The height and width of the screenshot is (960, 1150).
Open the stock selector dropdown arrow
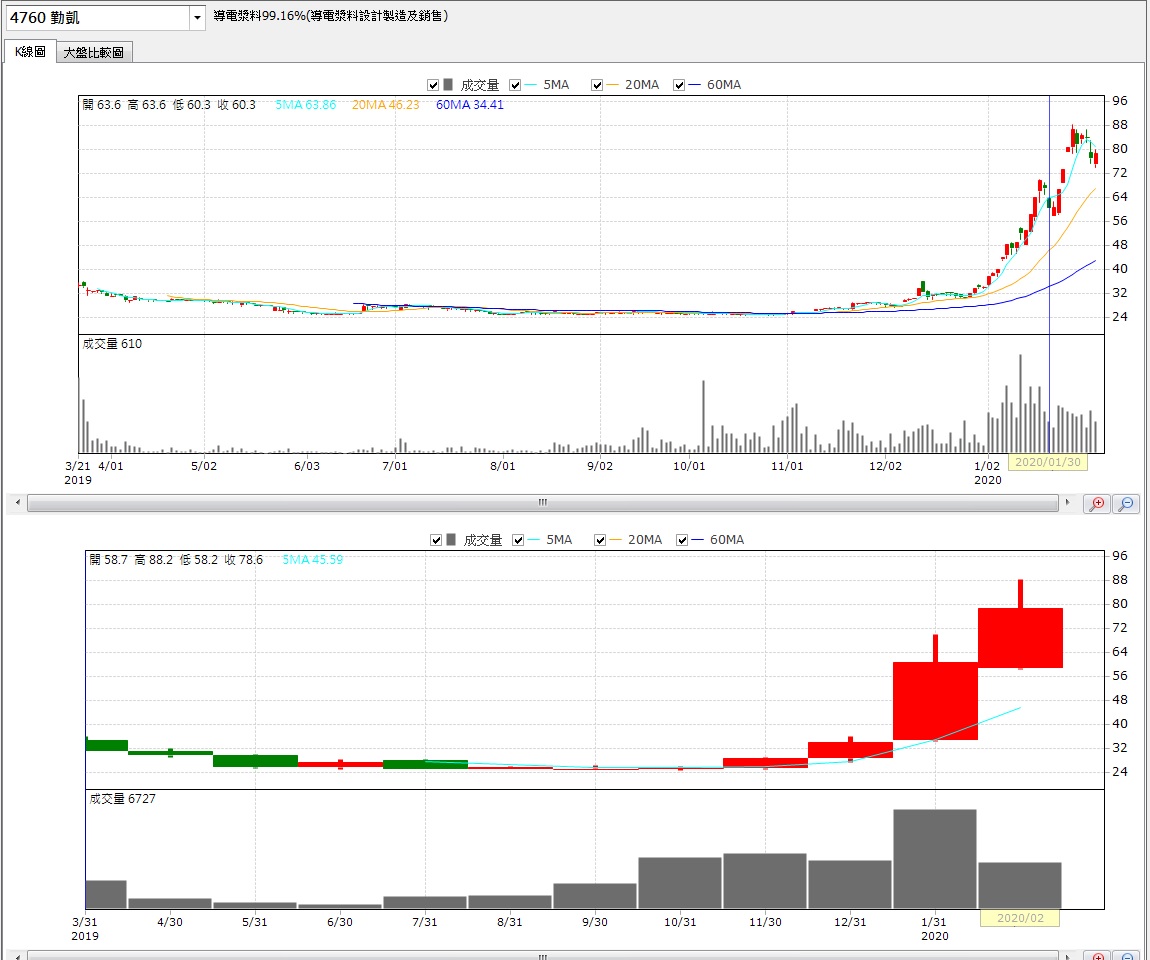pyautogui.click(x=196, y=17)
